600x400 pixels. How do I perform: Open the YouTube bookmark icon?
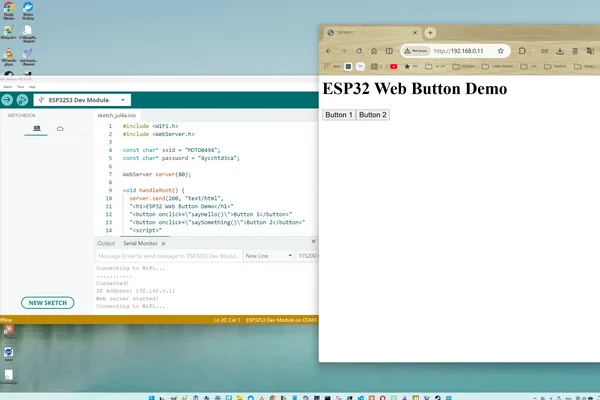(393, 67)
